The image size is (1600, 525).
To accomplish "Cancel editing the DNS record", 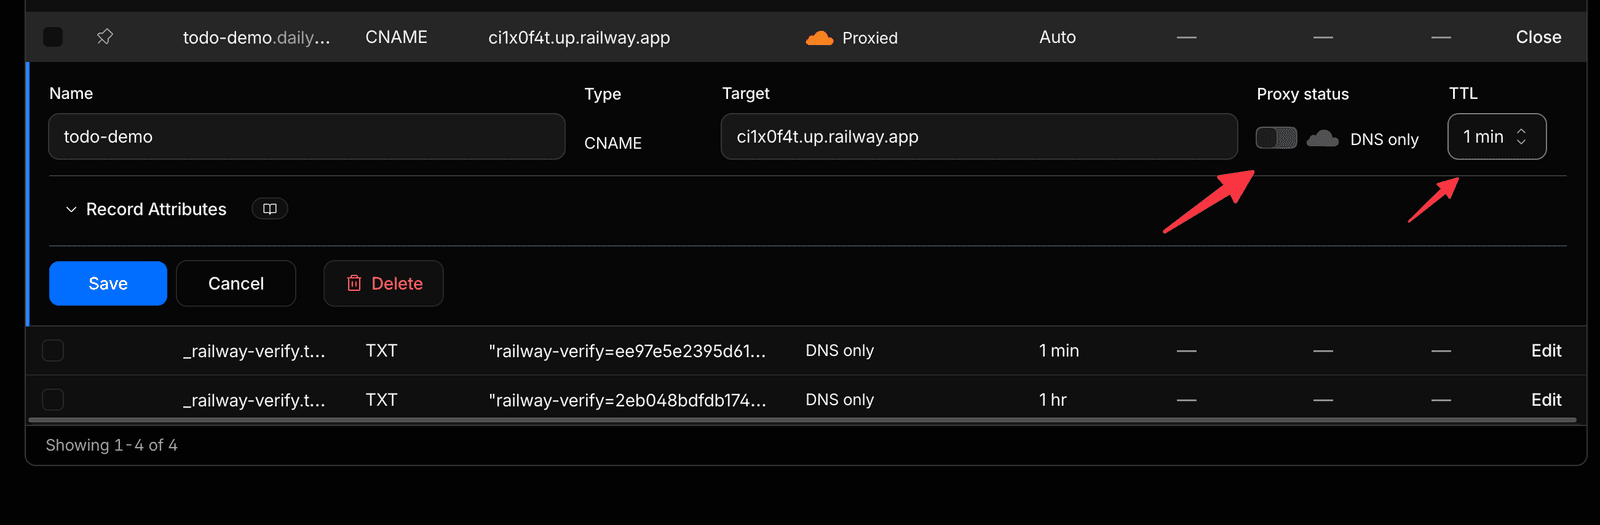I will [x=236, y=284].
